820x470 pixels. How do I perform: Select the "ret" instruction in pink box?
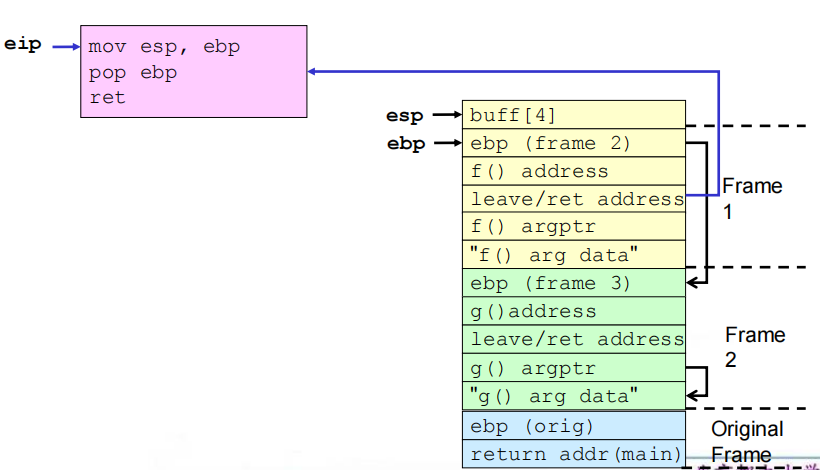(107, 99)
